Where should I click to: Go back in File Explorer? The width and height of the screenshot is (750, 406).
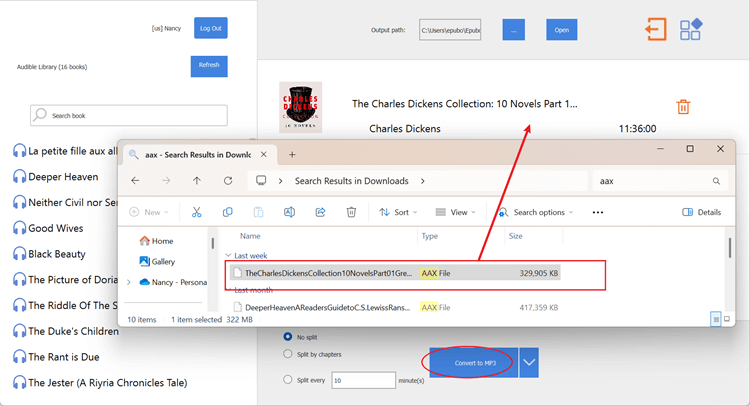[x=135, y=181]
